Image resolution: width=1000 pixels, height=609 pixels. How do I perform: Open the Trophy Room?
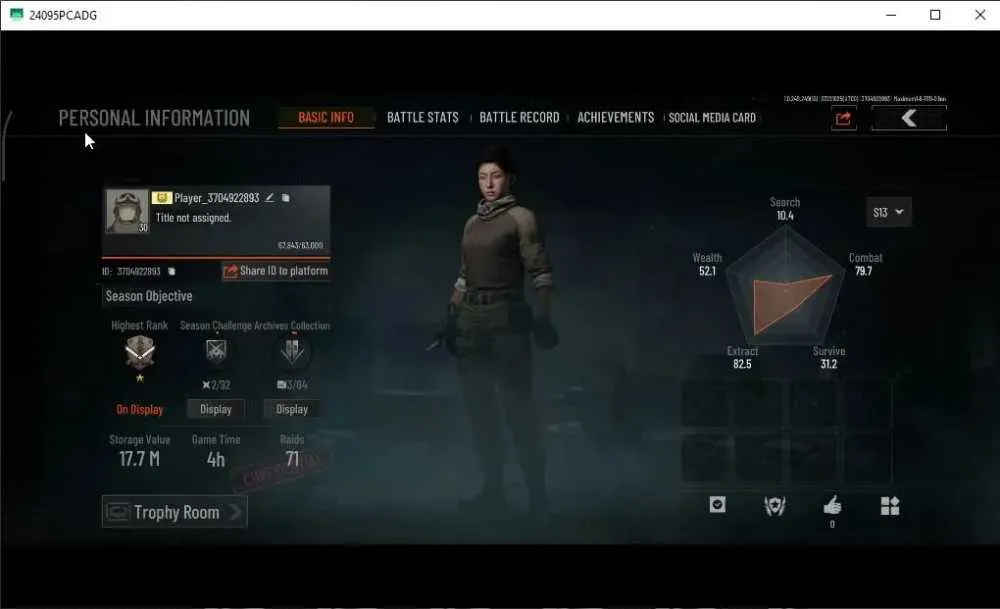[x=174, y=512]
